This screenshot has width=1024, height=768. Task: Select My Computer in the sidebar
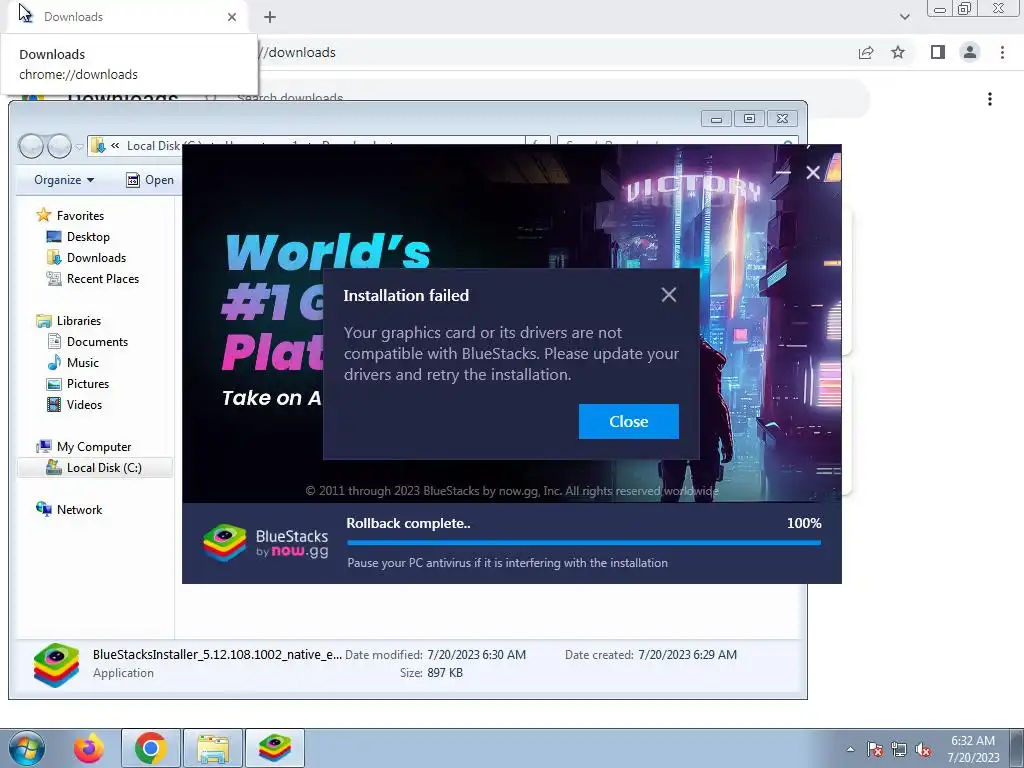tap(93, 447)
